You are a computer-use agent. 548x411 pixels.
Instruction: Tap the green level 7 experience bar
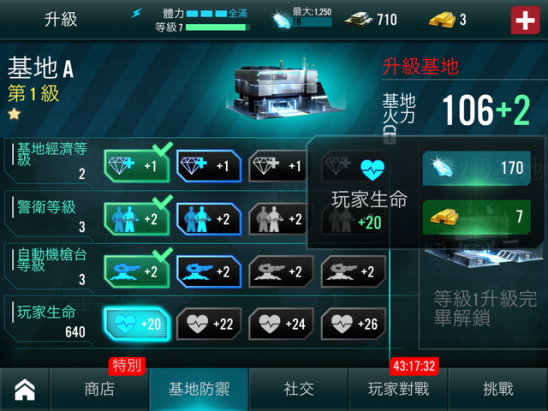click(218, 27)
